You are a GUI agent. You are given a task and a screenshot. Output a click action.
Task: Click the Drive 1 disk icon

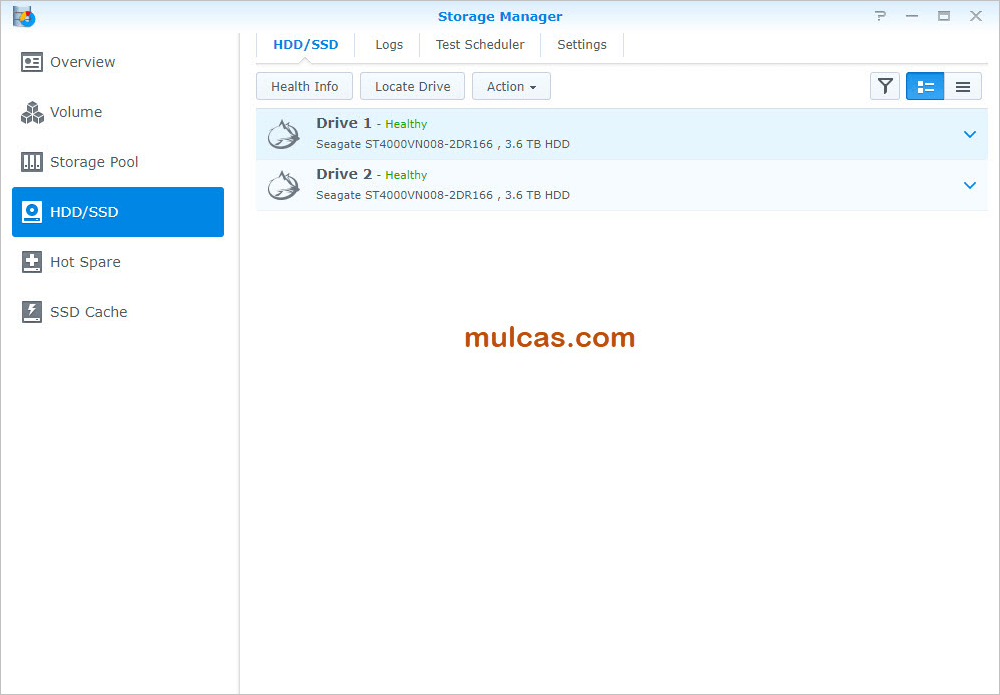[284, 134]
